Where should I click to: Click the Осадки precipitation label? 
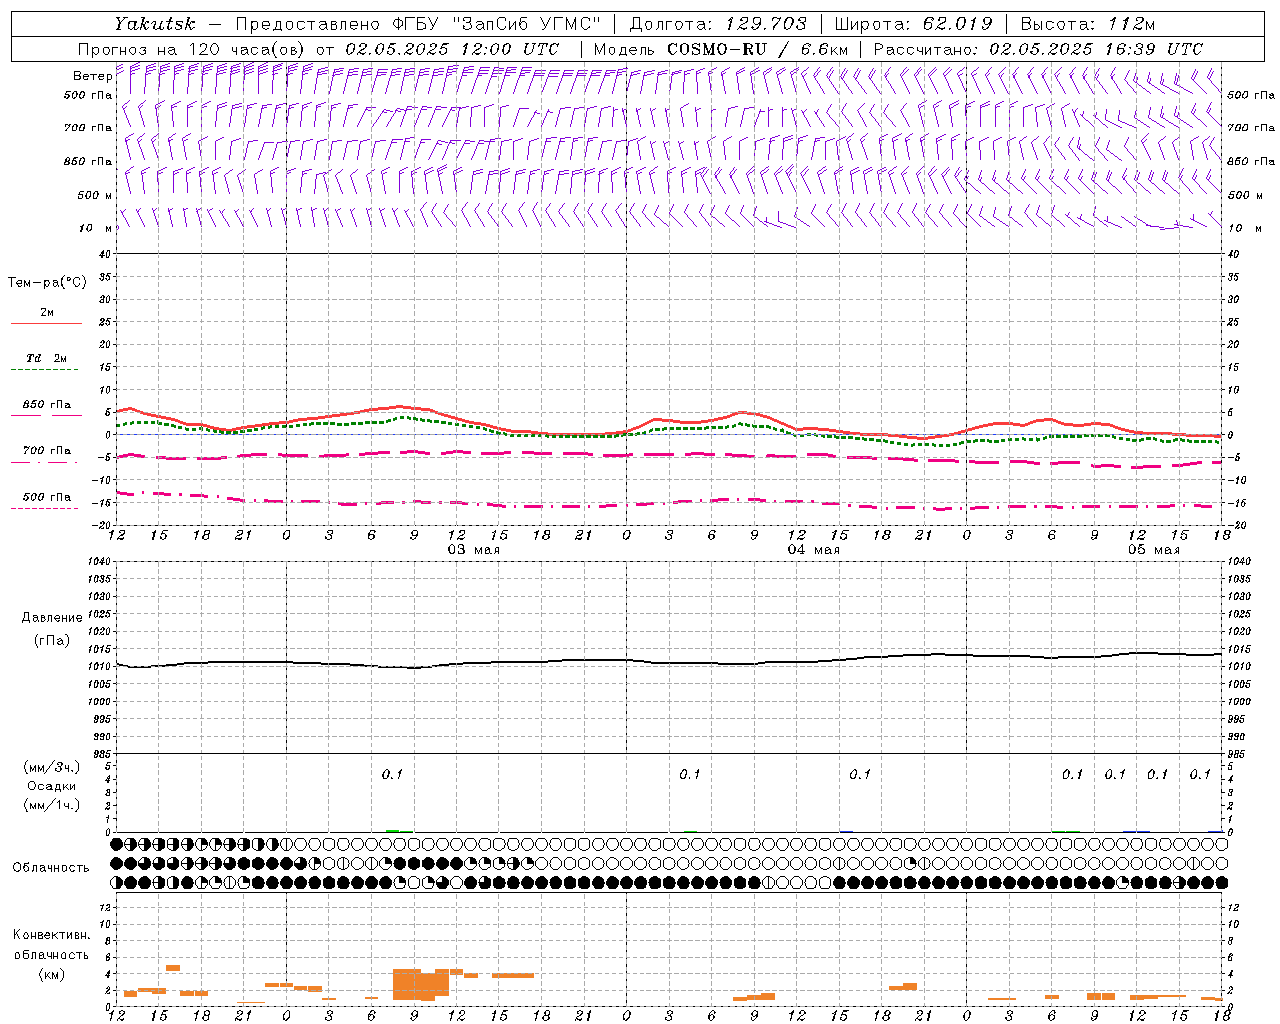click(52, 786)
